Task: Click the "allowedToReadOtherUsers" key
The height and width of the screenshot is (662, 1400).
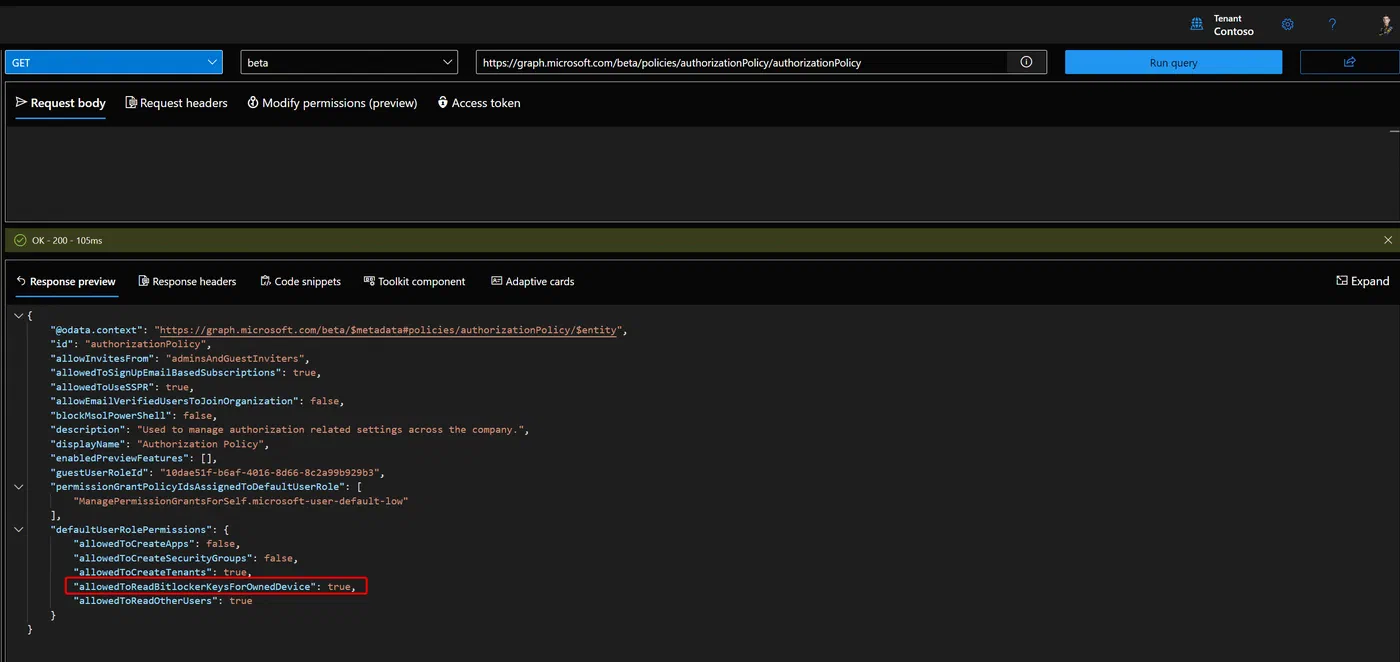Action: [147, 601]
